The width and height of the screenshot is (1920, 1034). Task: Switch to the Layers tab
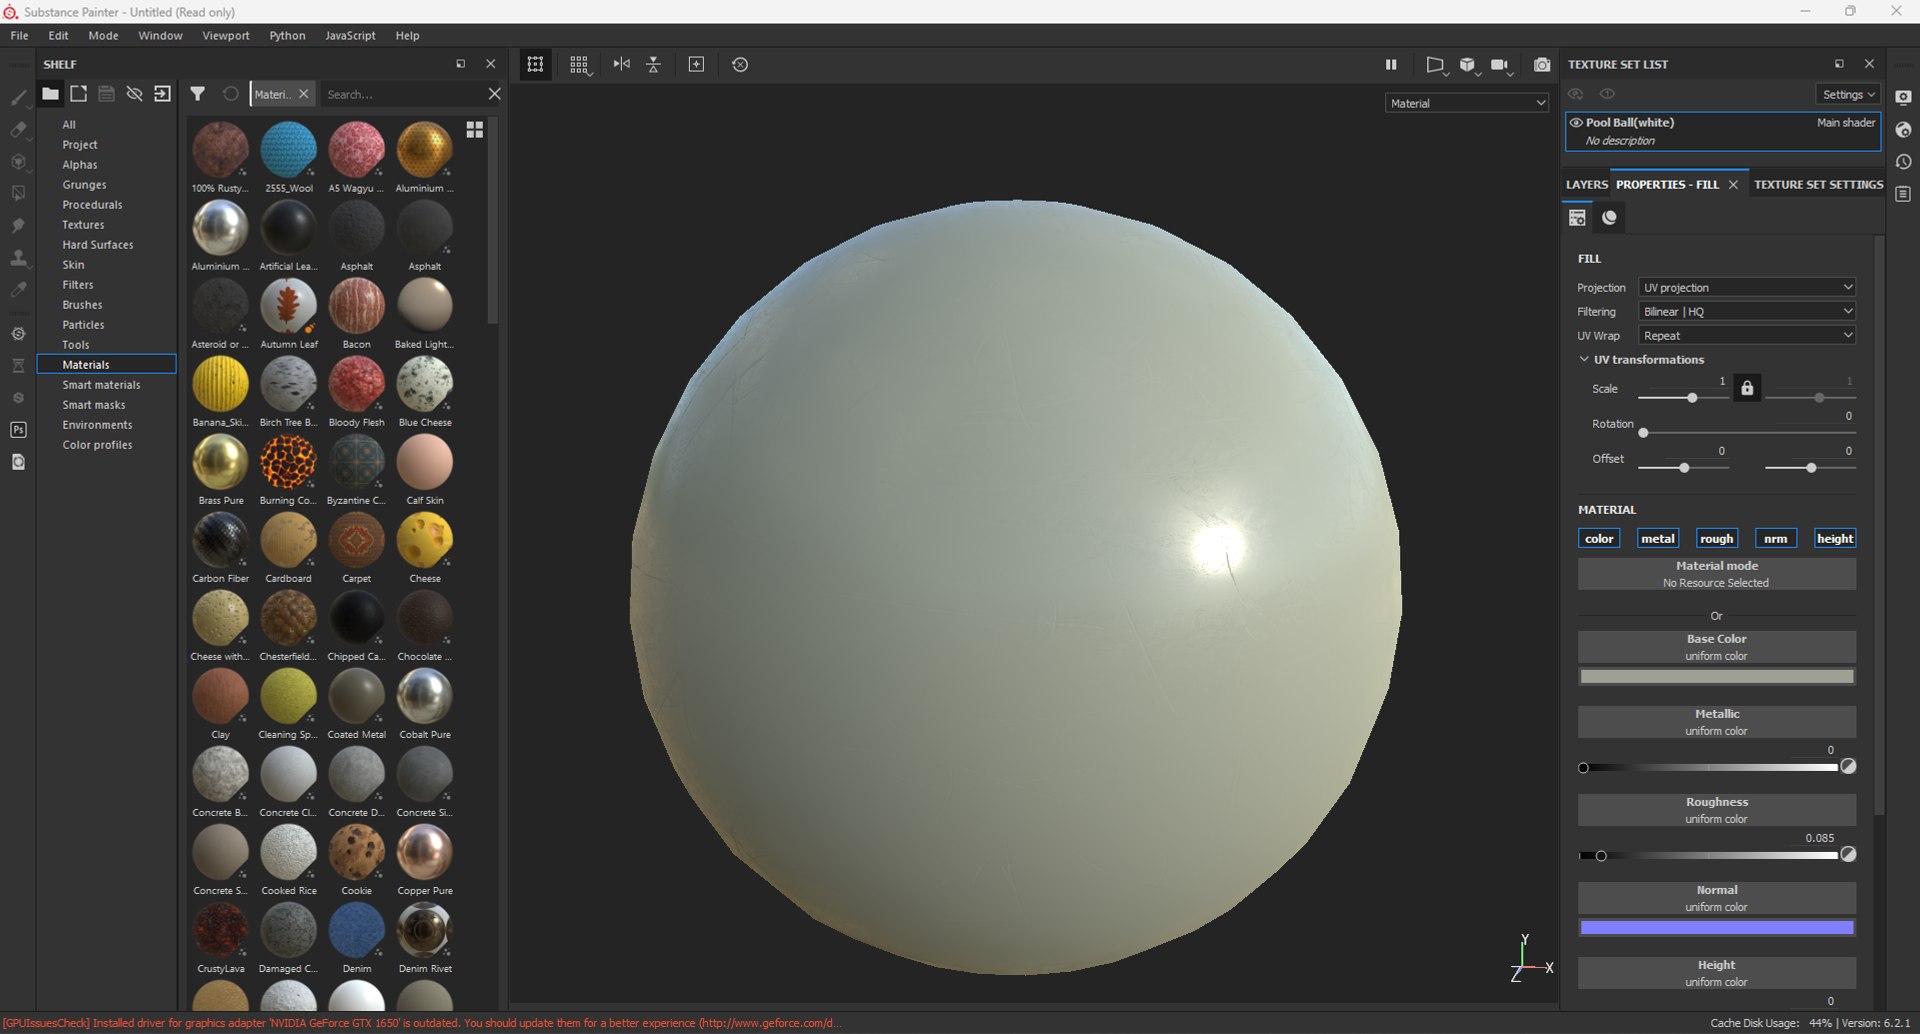(1587, 184)
